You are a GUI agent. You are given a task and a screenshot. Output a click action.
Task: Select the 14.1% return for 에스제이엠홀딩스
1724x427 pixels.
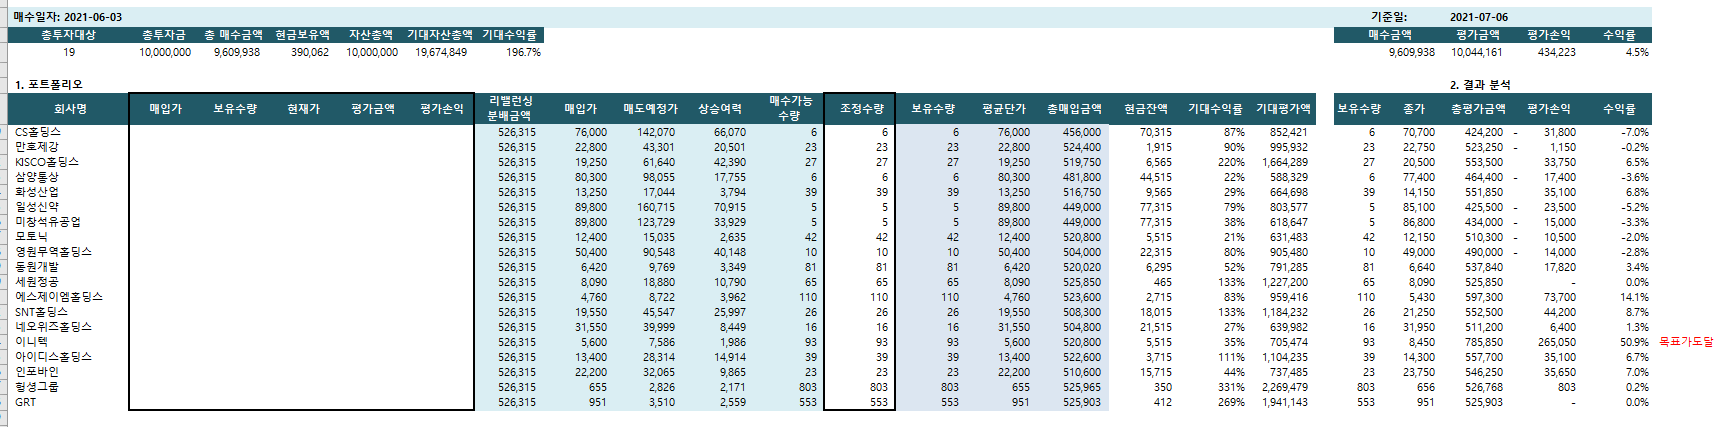coord(1635,297)
